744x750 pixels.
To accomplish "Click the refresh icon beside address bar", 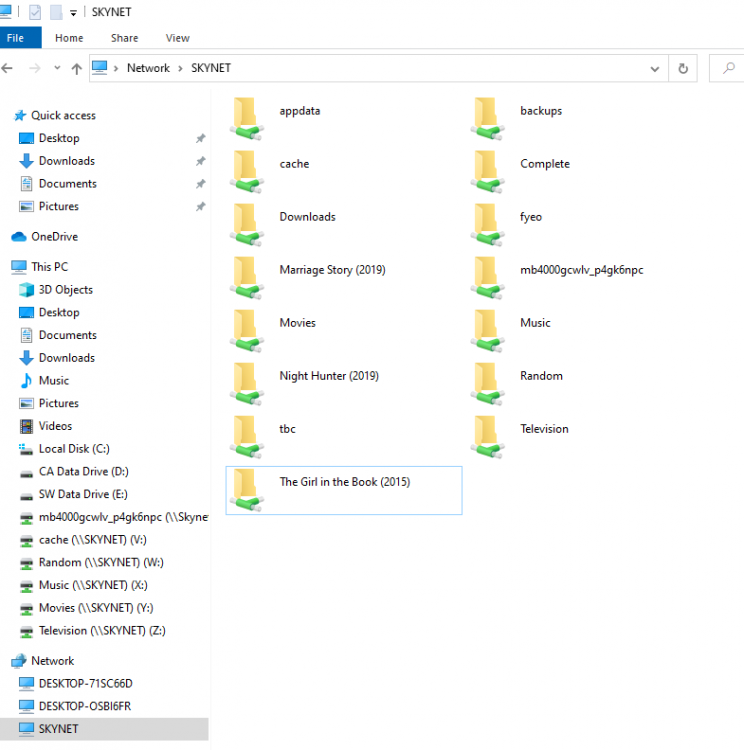I will [x=683, y=68].
